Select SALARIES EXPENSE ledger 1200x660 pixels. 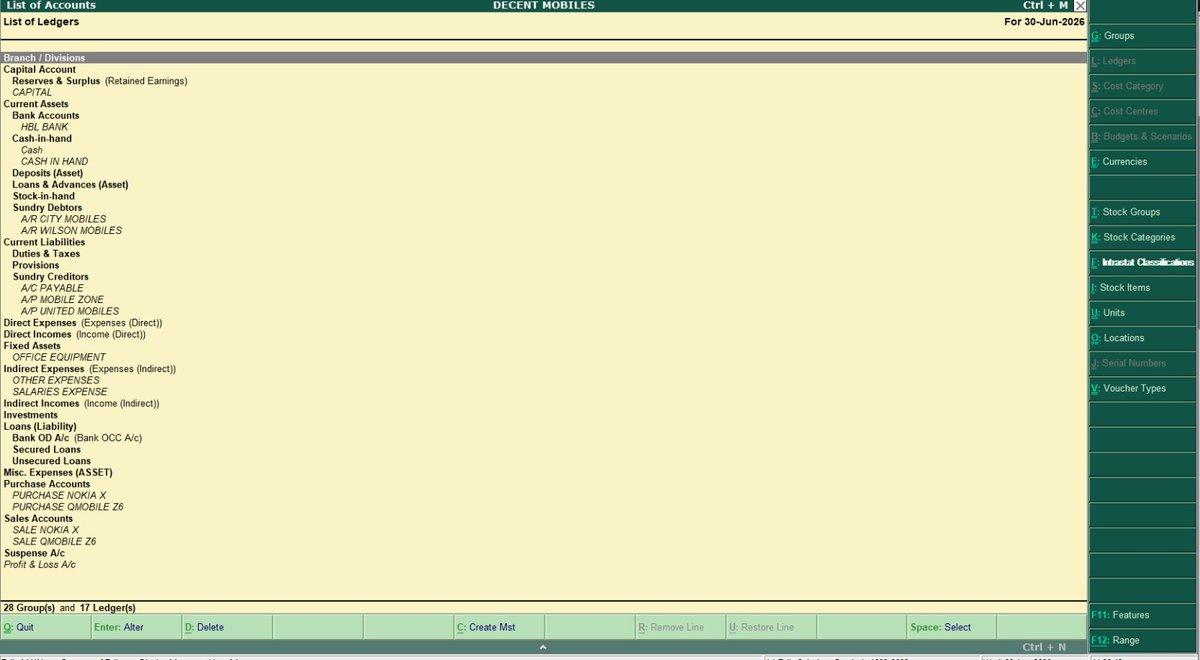pyautogui.click(x=60, y=392)
